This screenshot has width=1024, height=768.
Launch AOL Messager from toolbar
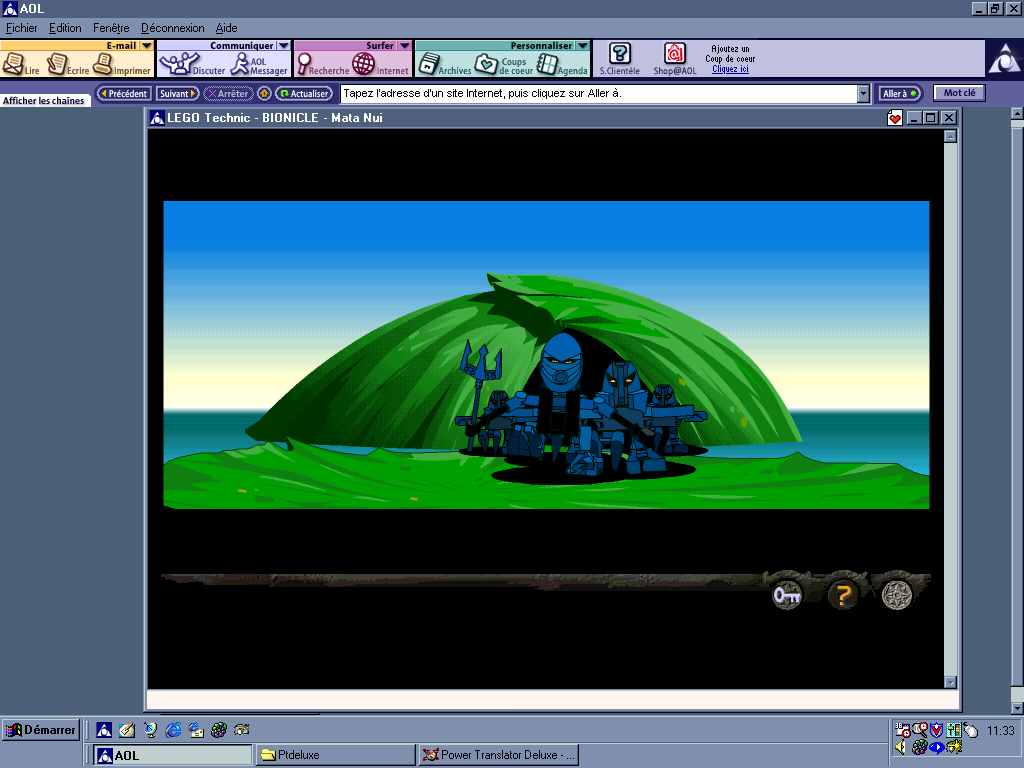pos(259,64)
